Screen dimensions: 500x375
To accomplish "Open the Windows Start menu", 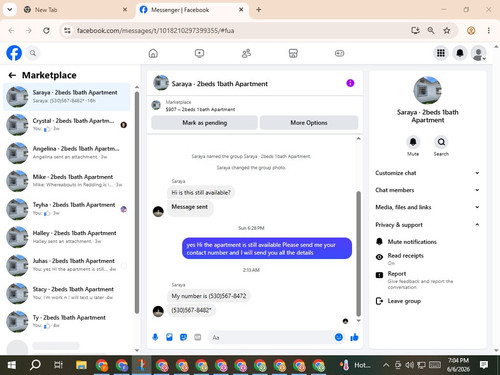I will tap(12, 365).
